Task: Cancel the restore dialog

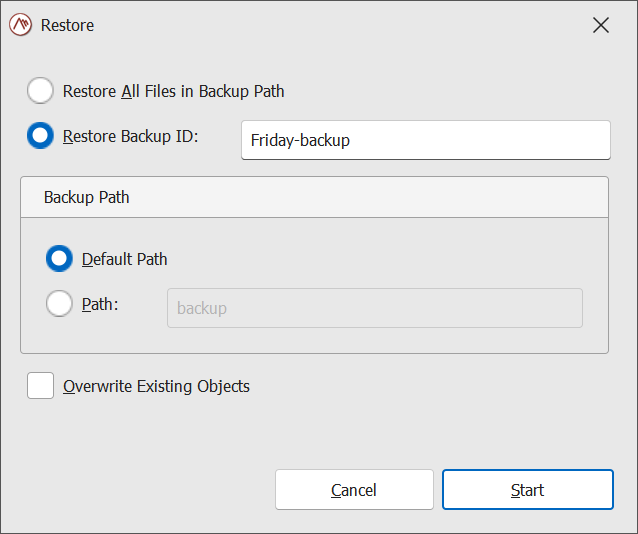Action: point(354,490)
